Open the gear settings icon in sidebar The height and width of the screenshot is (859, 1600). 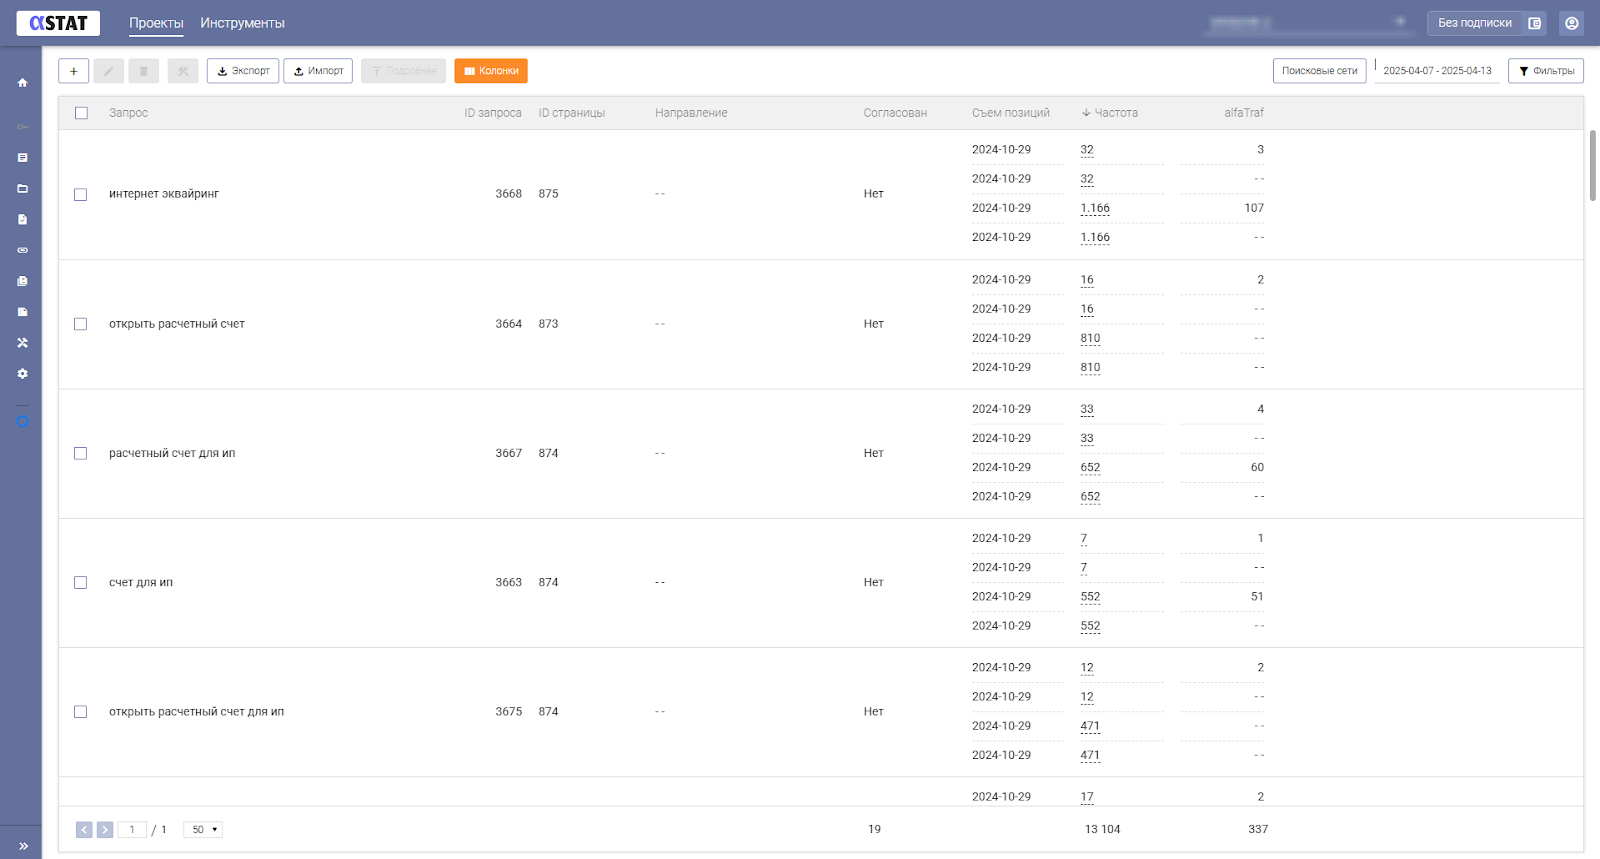[22, 374]
